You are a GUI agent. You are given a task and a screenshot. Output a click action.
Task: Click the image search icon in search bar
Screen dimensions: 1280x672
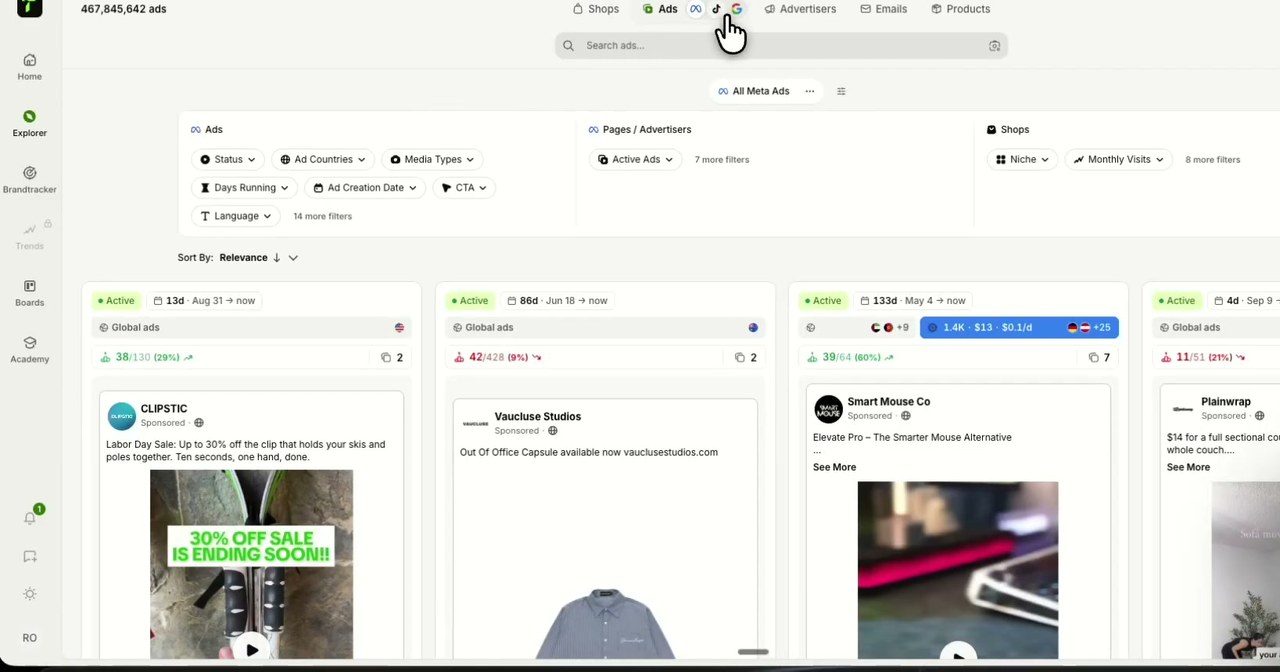click(x=994, y=46)
